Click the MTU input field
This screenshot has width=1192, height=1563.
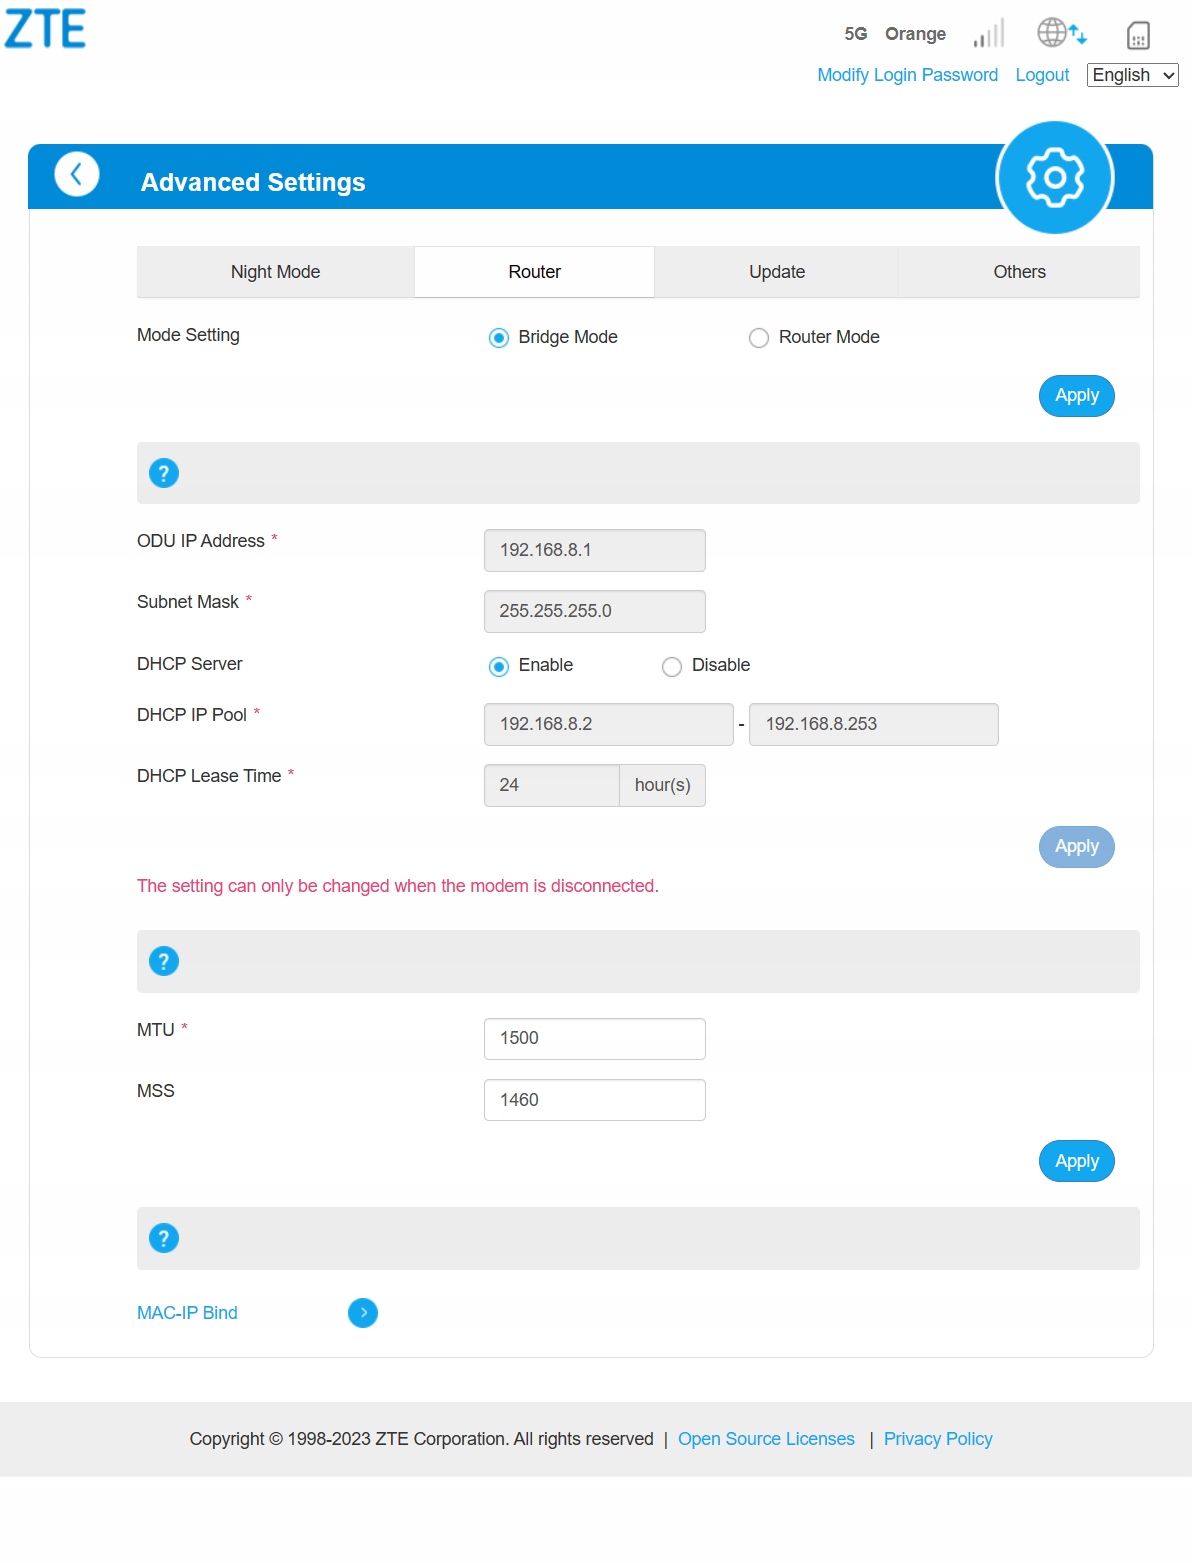[x=595, y=1039]
